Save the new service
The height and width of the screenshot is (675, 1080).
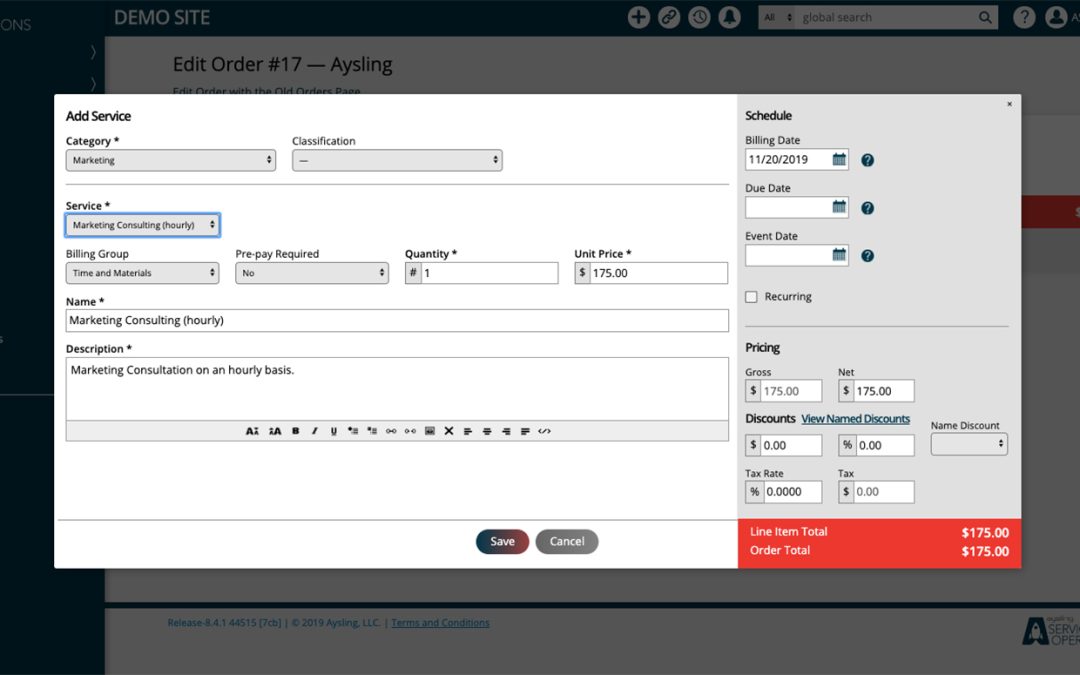tap(502, 541)
